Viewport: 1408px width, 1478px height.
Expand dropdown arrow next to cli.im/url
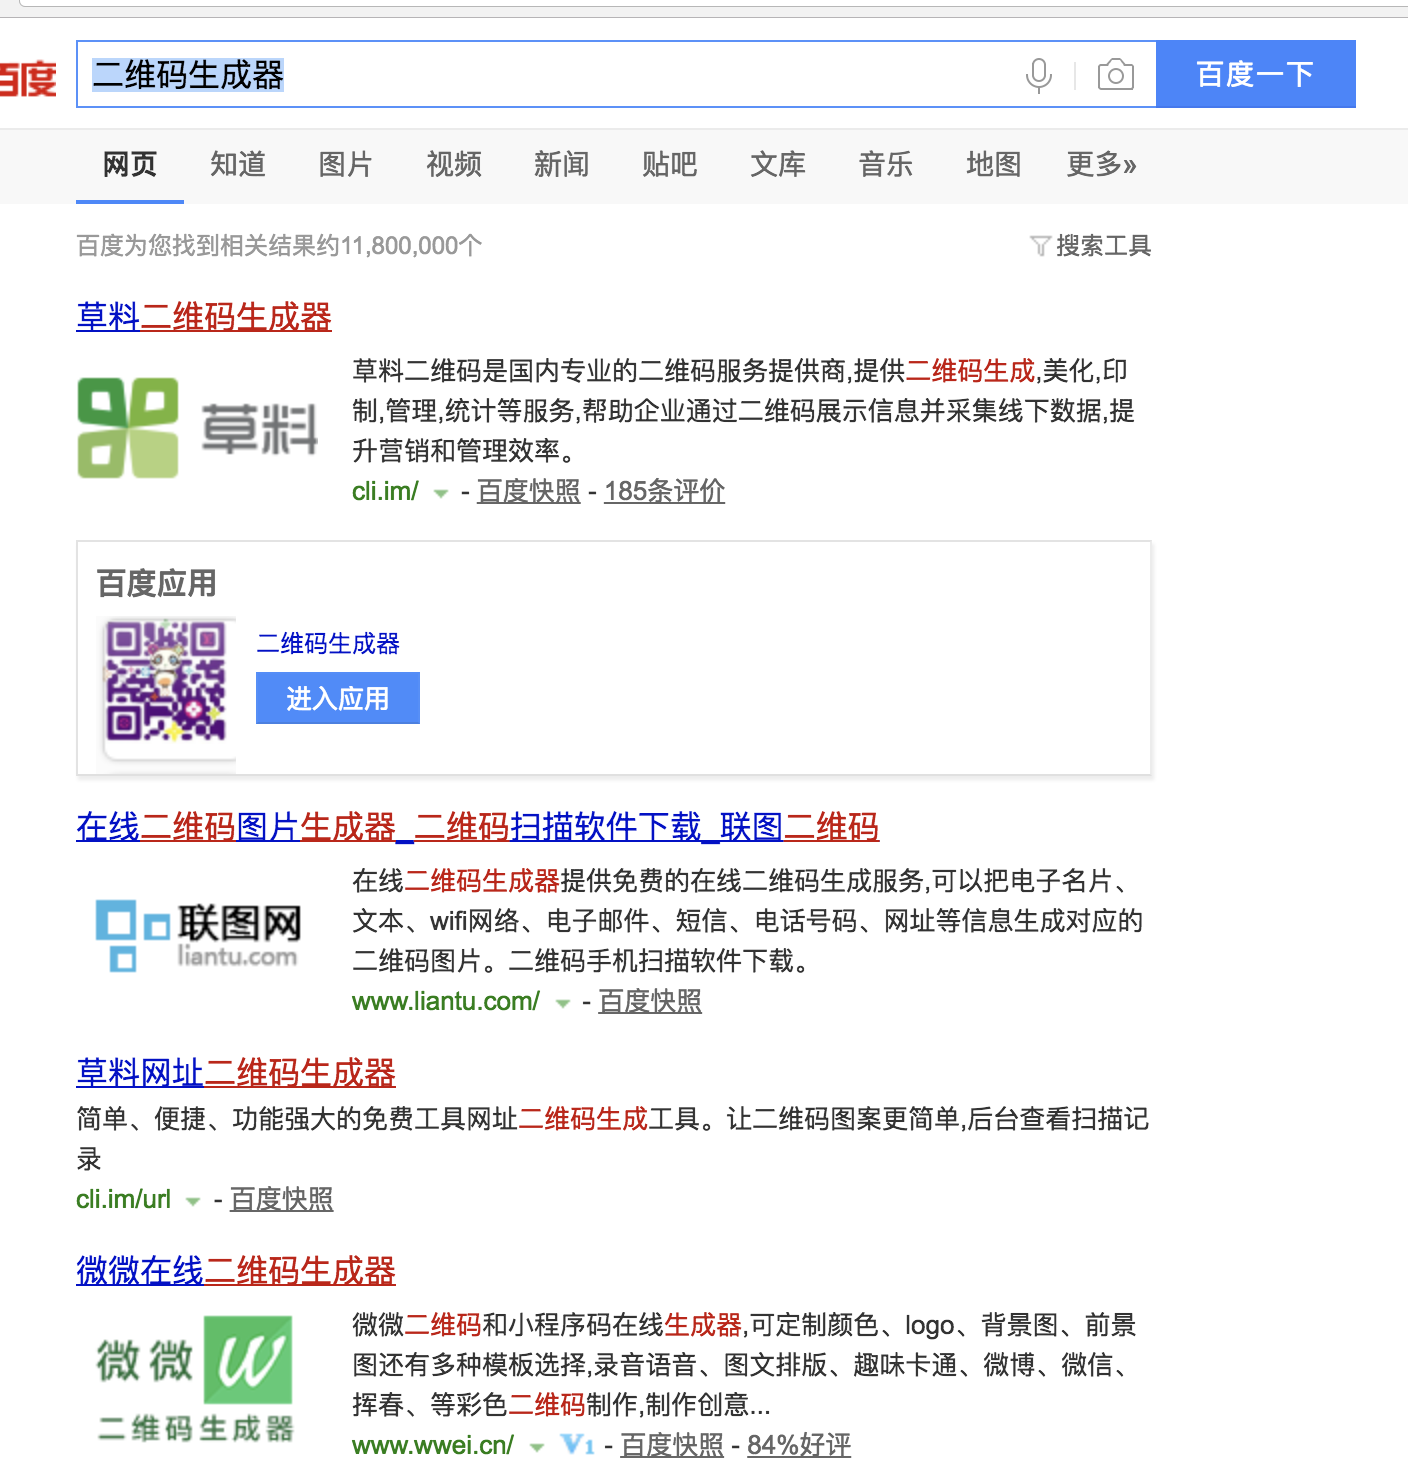(x=193, y=1201)
